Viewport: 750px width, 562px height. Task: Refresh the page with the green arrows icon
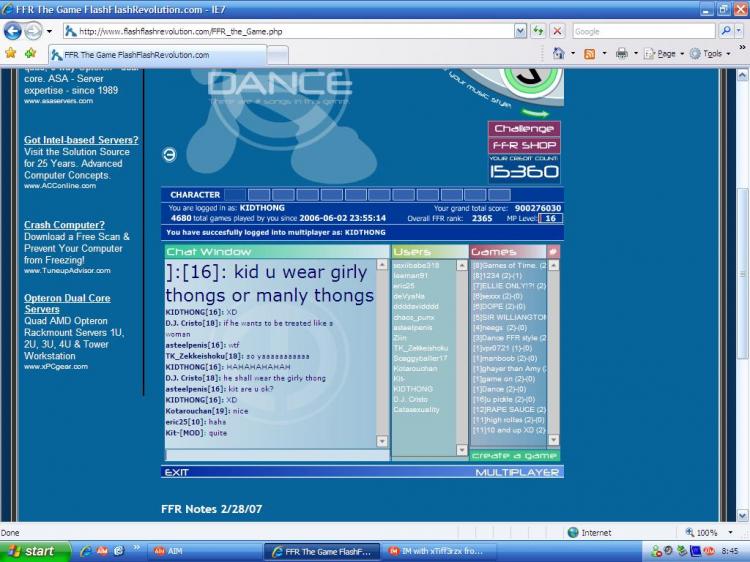(x=538, y=32)
